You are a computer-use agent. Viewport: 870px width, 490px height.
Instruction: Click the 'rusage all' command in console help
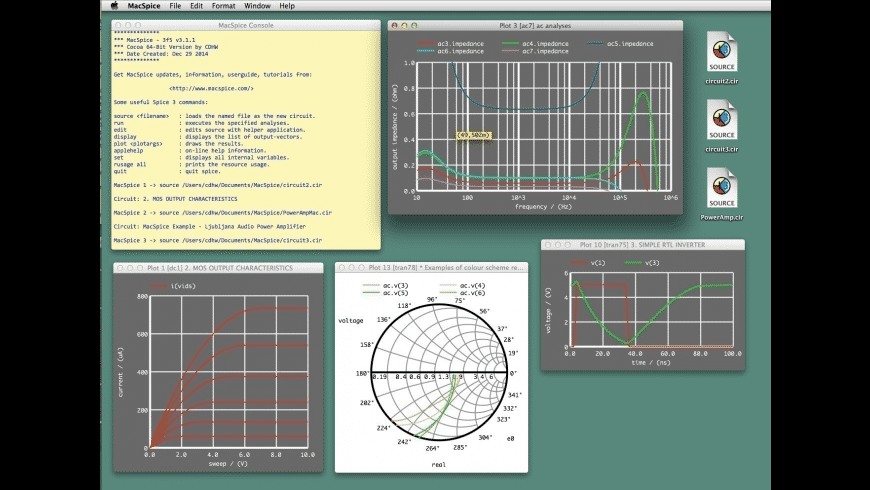pos(130,164)
